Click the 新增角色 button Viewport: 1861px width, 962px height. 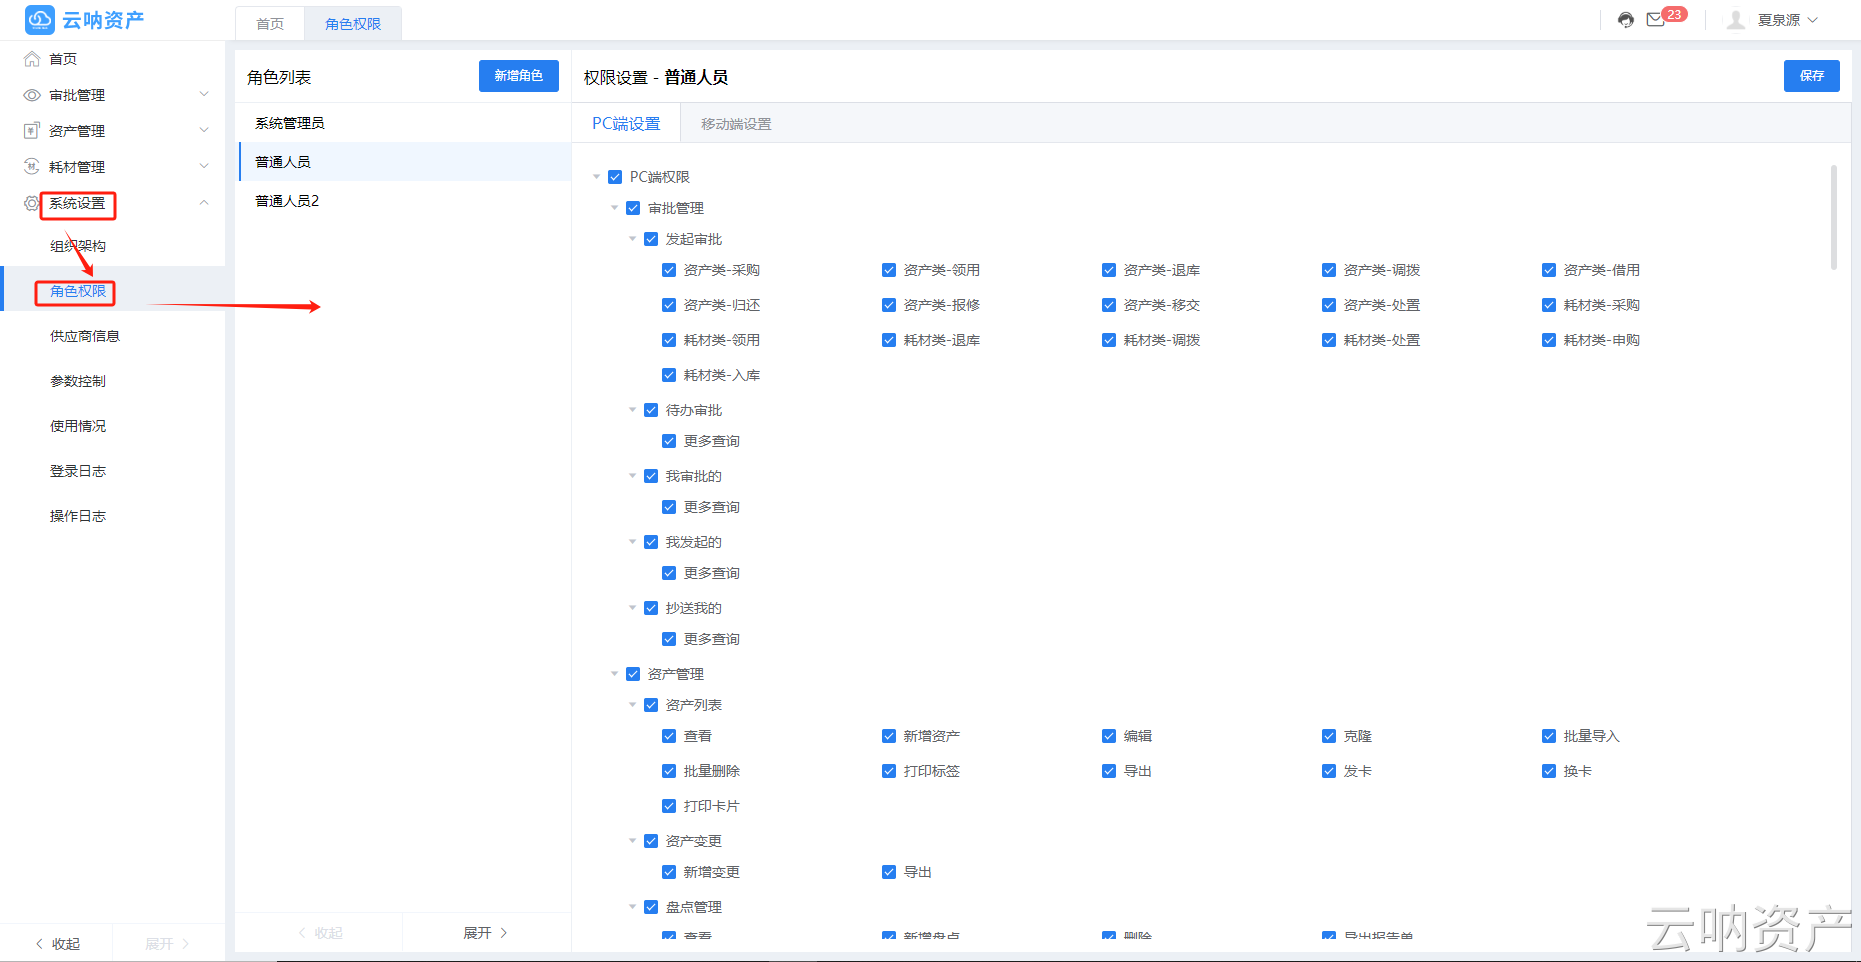click(x=518, y=76)
